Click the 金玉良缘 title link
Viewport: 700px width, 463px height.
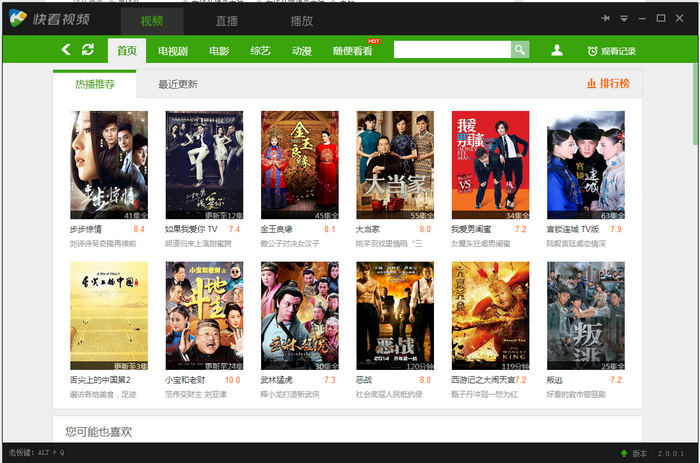pos(276,229)
